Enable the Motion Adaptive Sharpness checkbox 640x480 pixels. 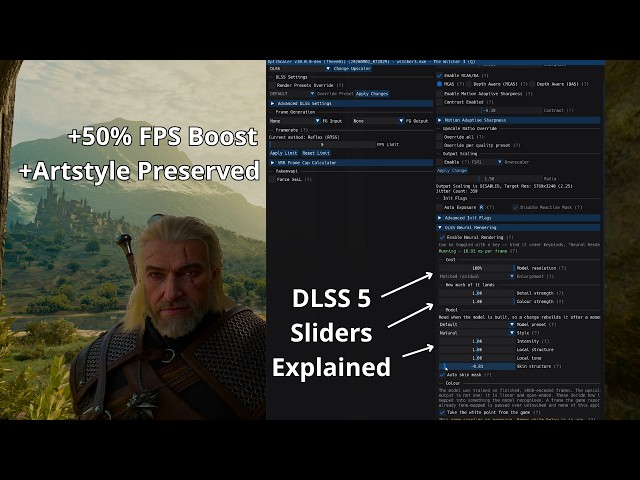439,94
